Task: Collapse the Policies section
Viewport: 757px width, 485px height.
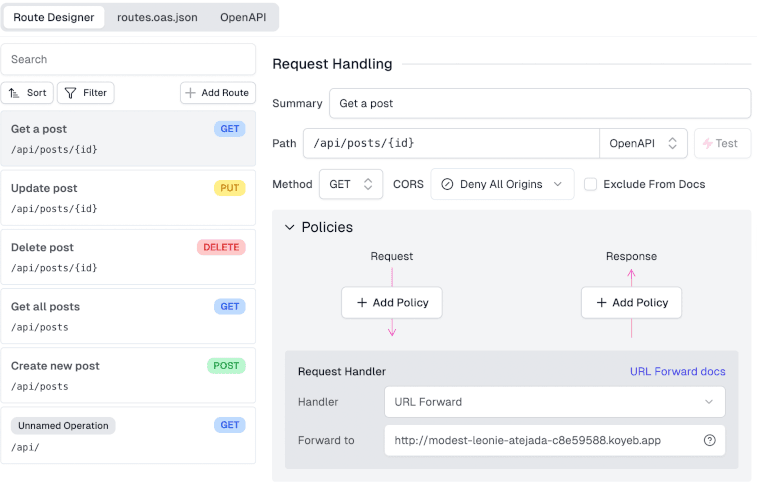Action: (x=290, y=227)
